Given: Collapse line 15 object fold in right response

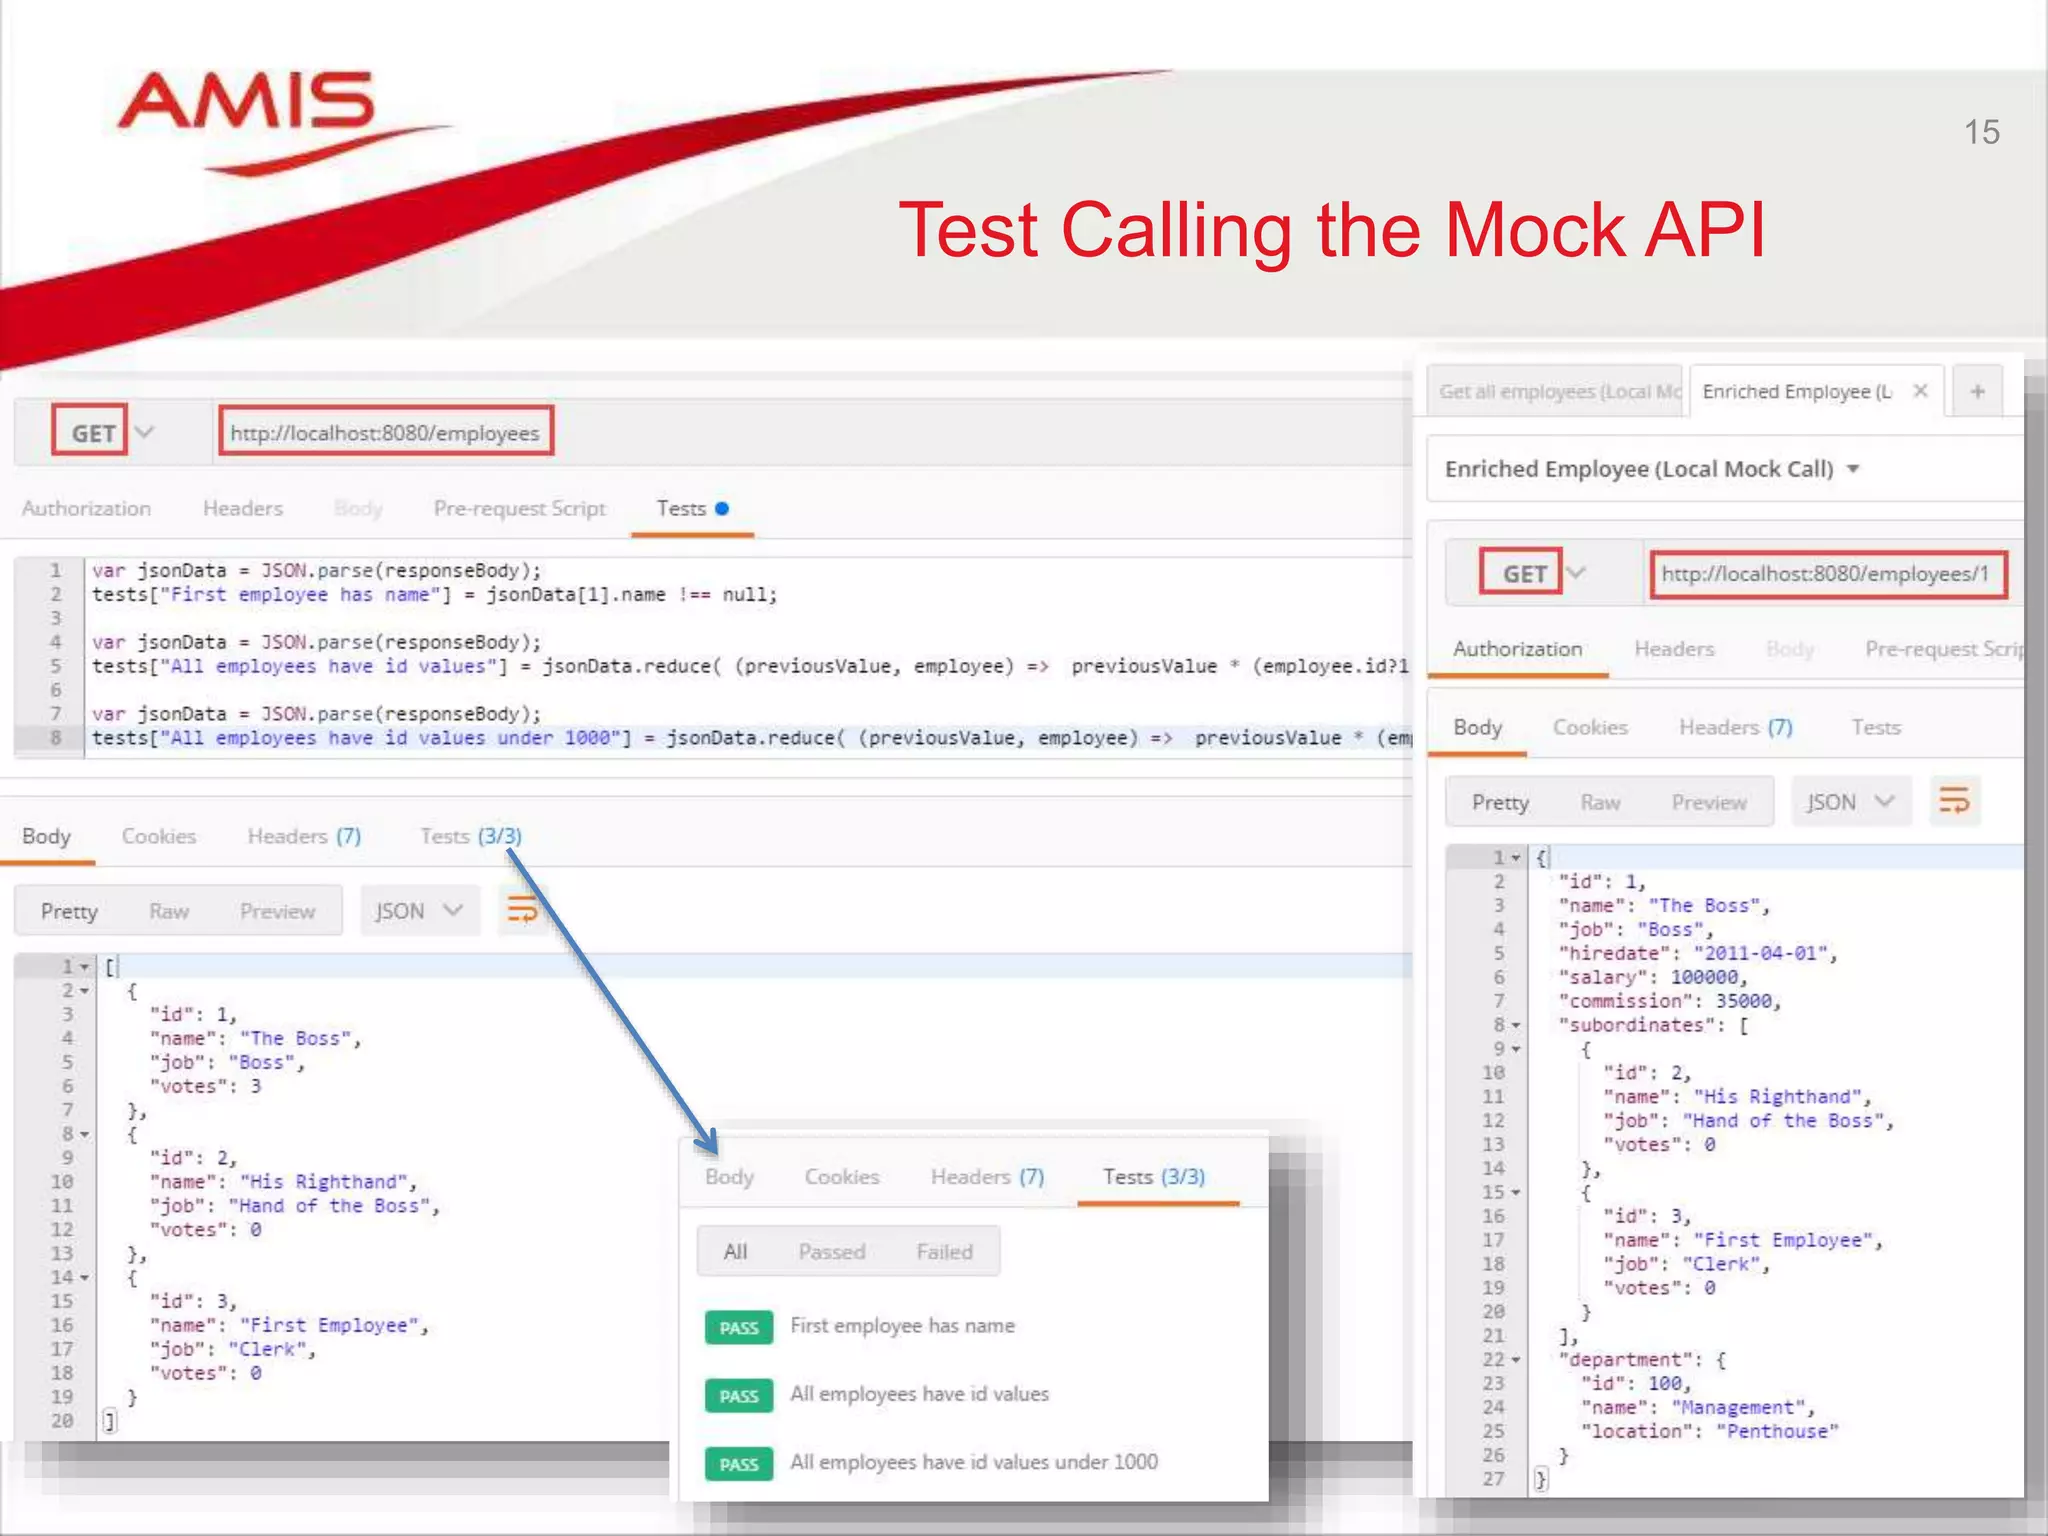Looking at the screenshot, I should [x=1516, y=1193].
